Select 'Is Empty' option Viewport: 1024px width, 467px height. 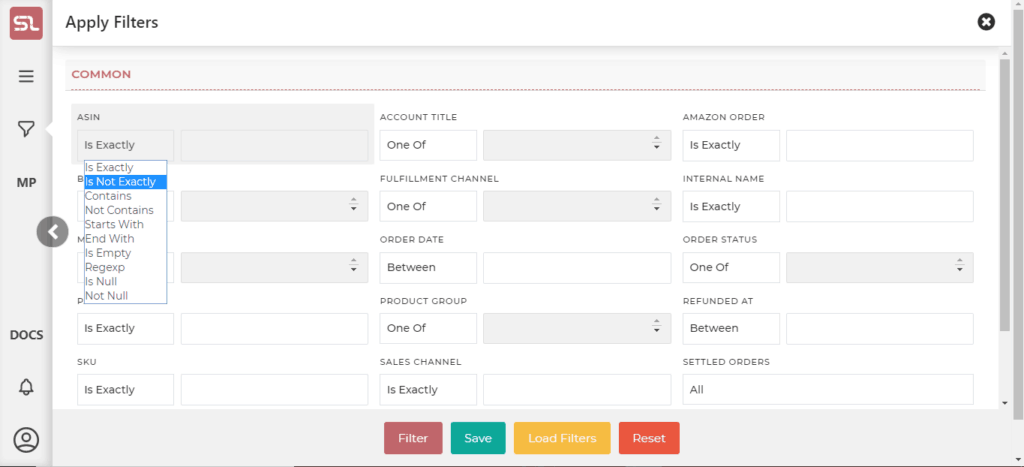(125, 253)
